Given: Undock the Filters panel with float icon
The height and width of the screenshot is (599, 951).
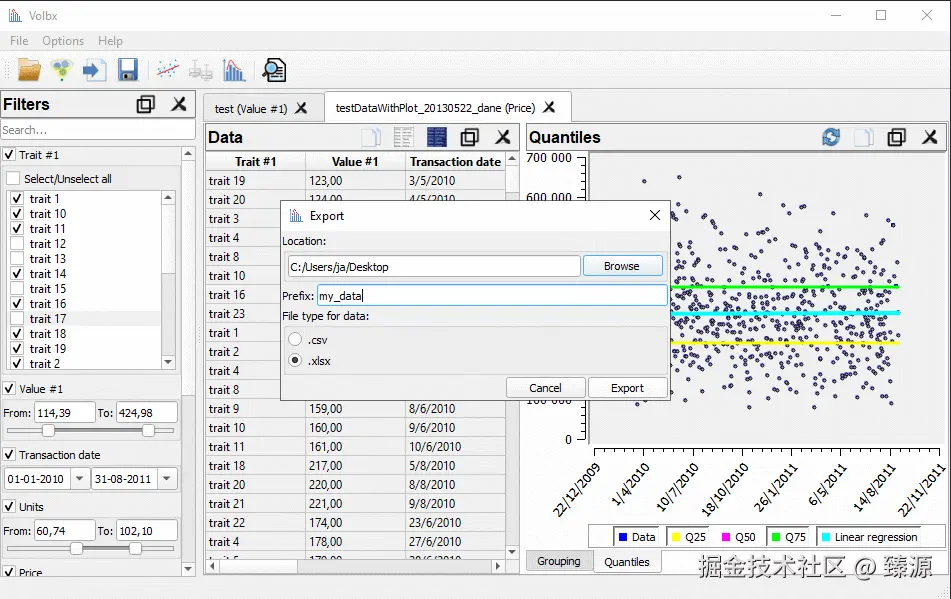Looking at the screenshot, I should (x=146, y=104).
